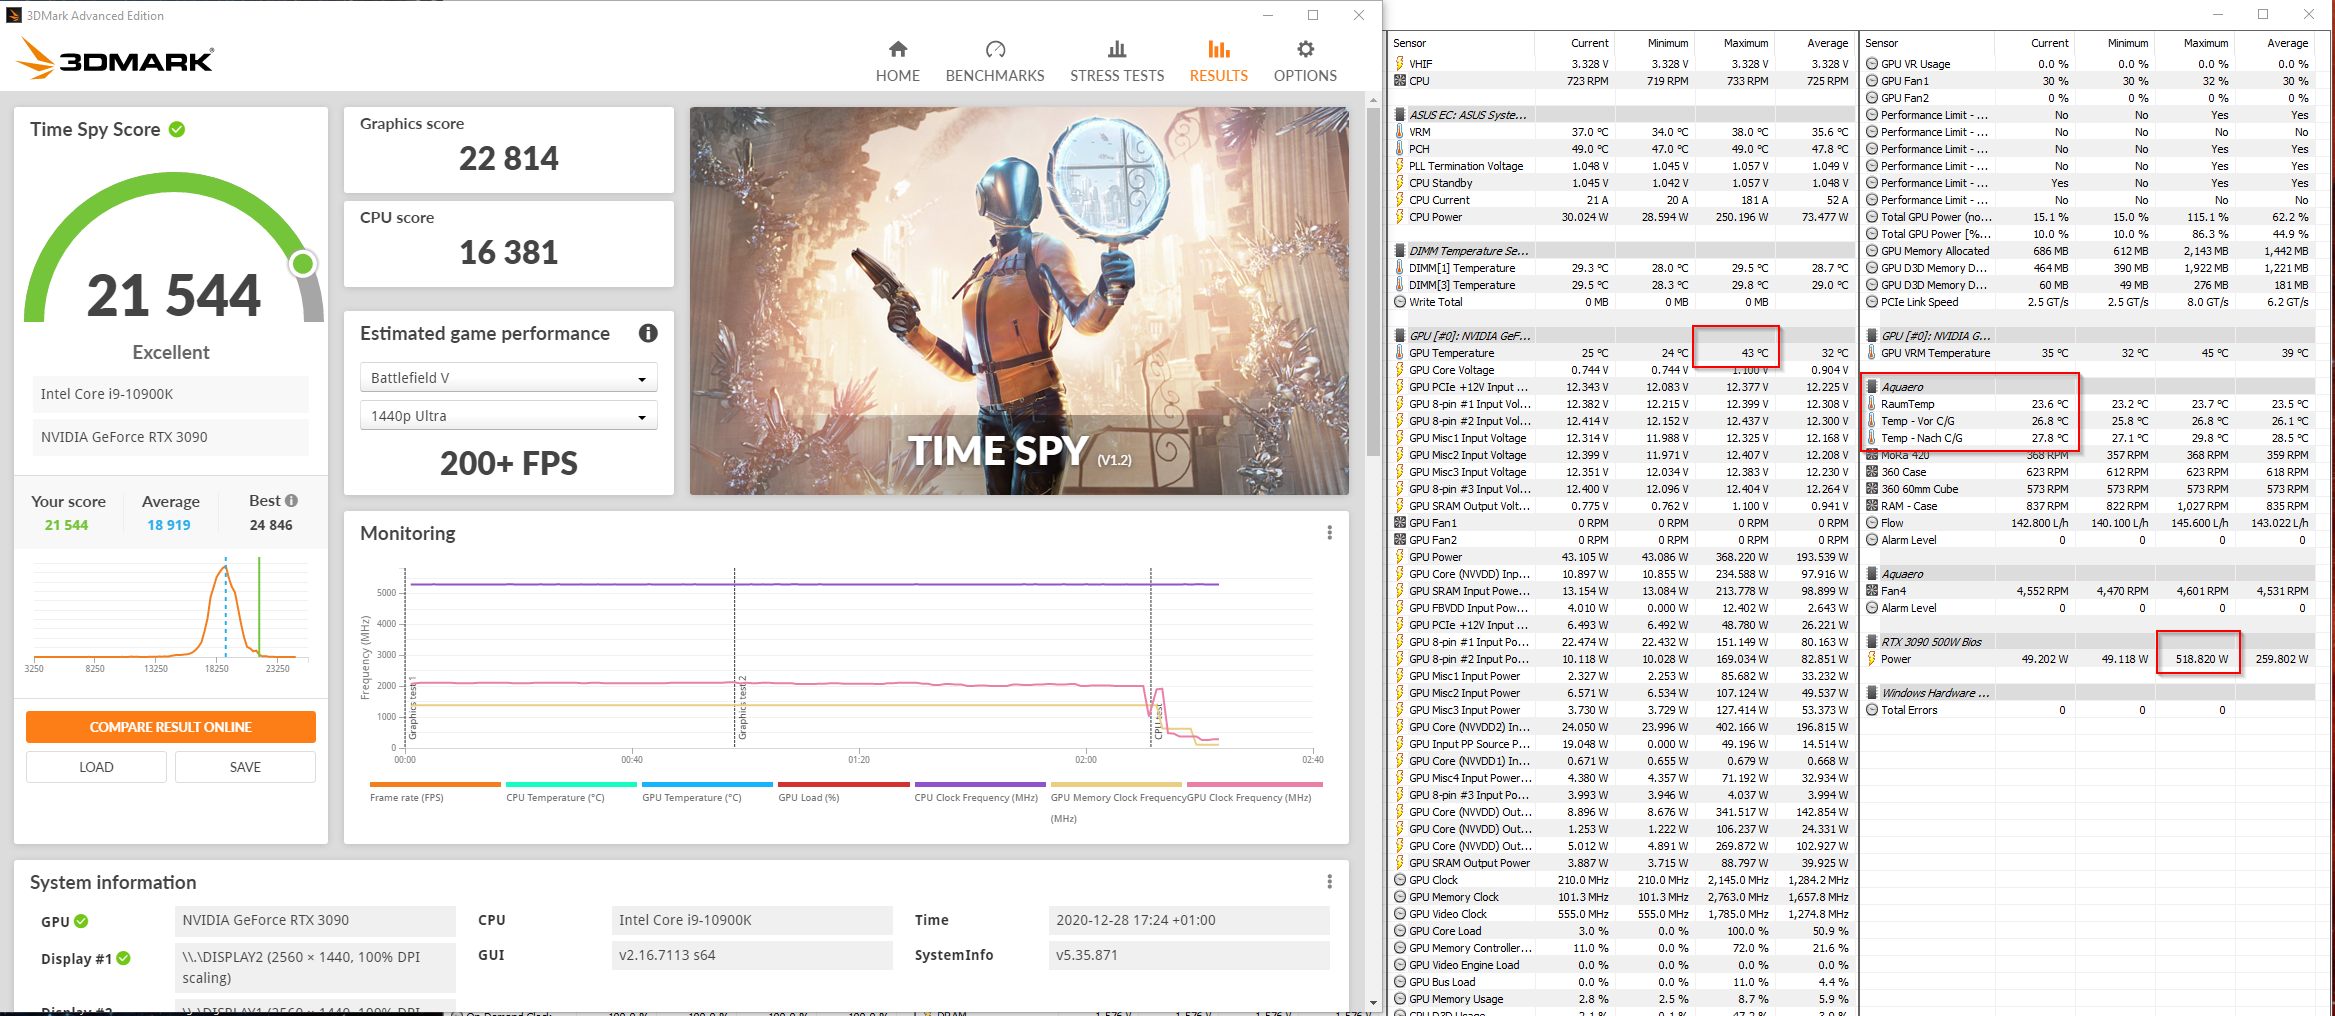Click the CPU score value 16 381

[508, 252]
